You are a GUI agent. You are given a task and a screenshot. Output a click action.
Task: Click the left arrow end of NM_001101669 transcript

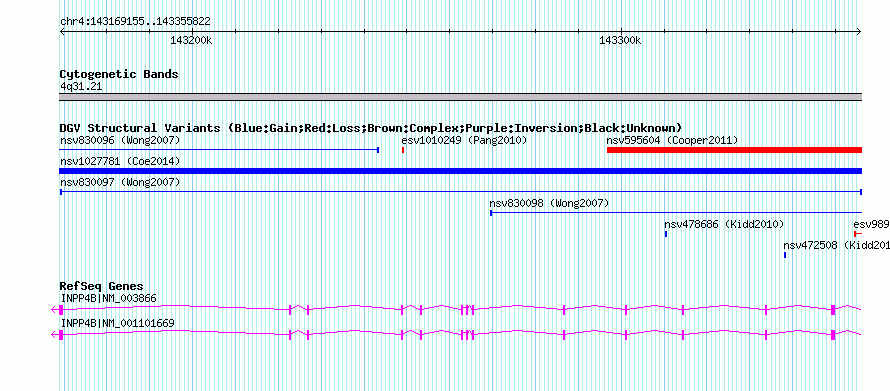pyautogui.click(x=54, y=334)
